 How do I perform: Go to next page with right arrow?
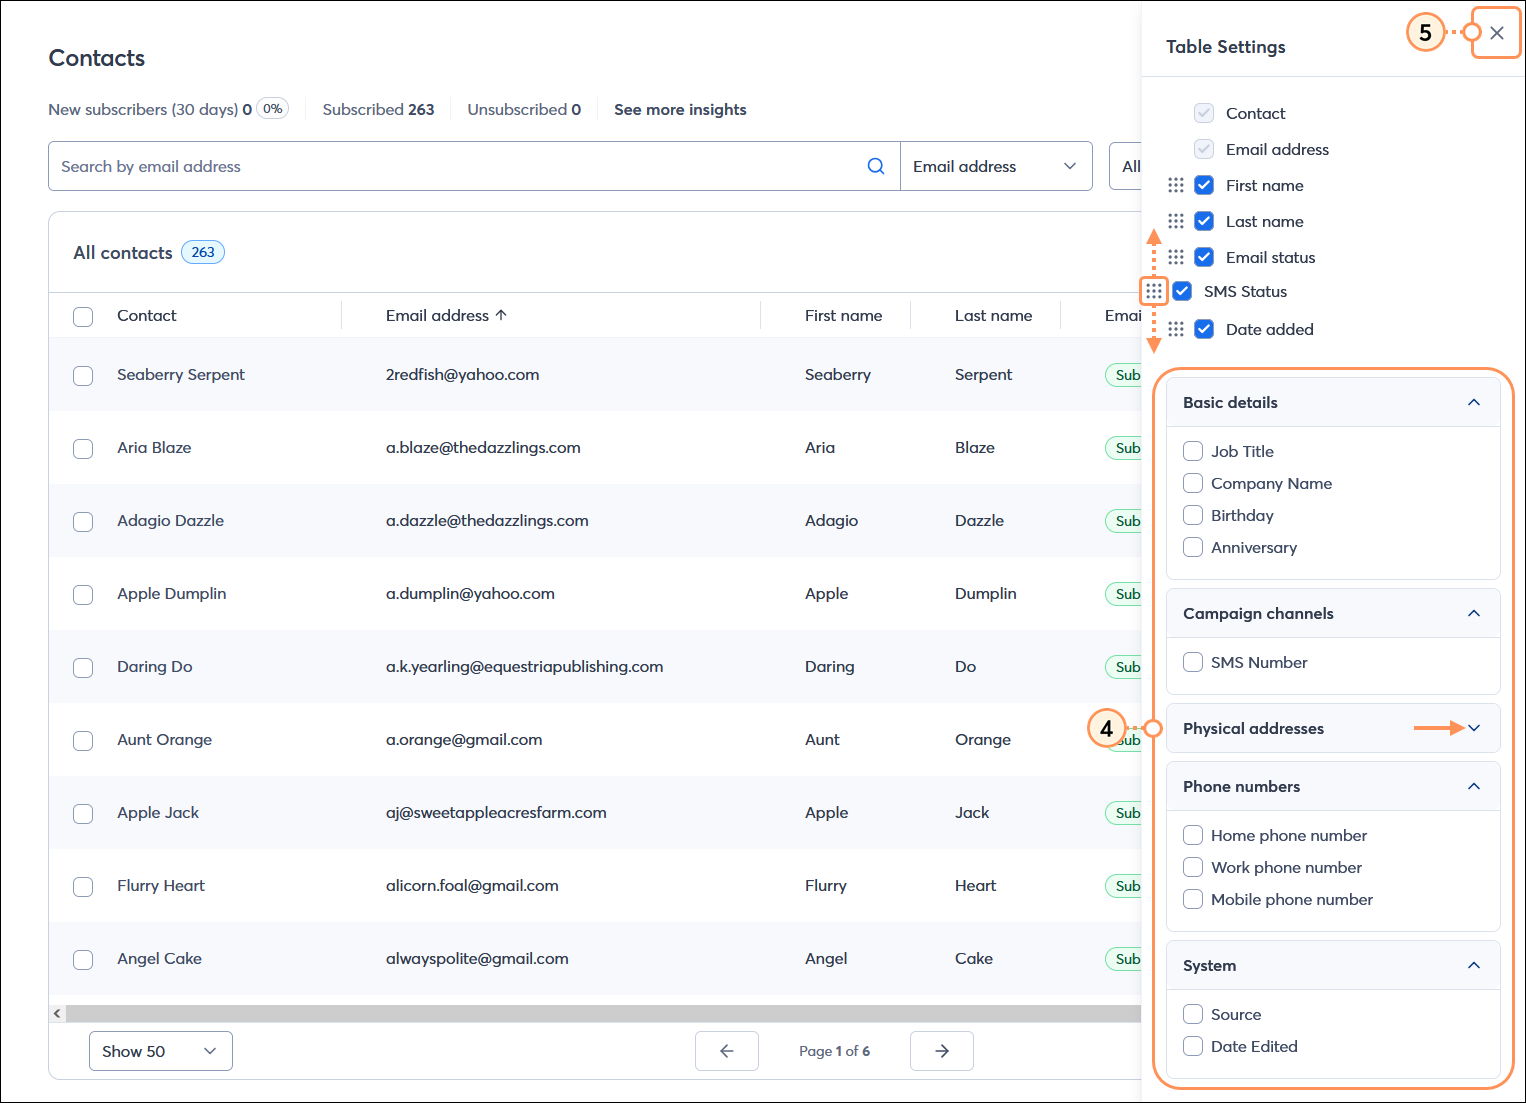(942, 1051)
